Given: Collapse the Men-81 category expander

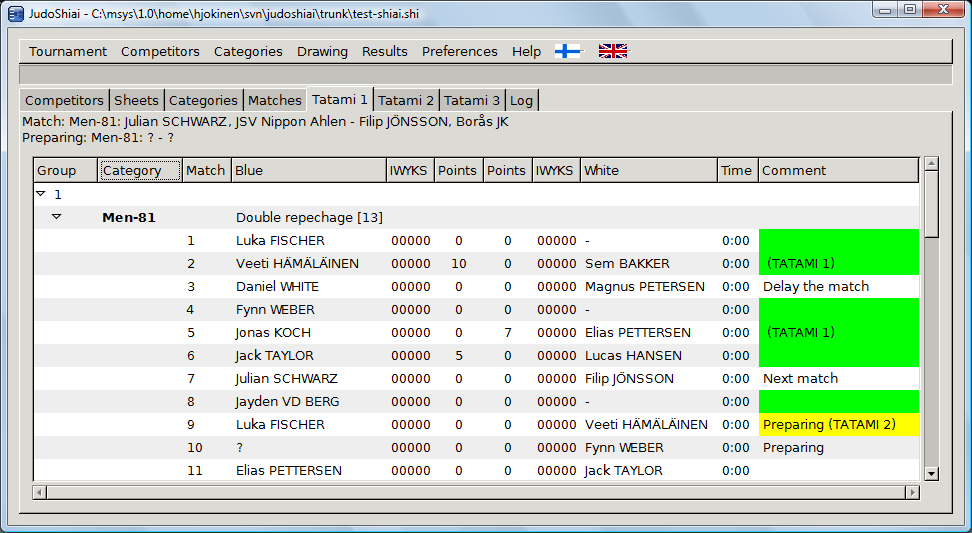Looking at the screenshot, I should [x=57, y=217].
